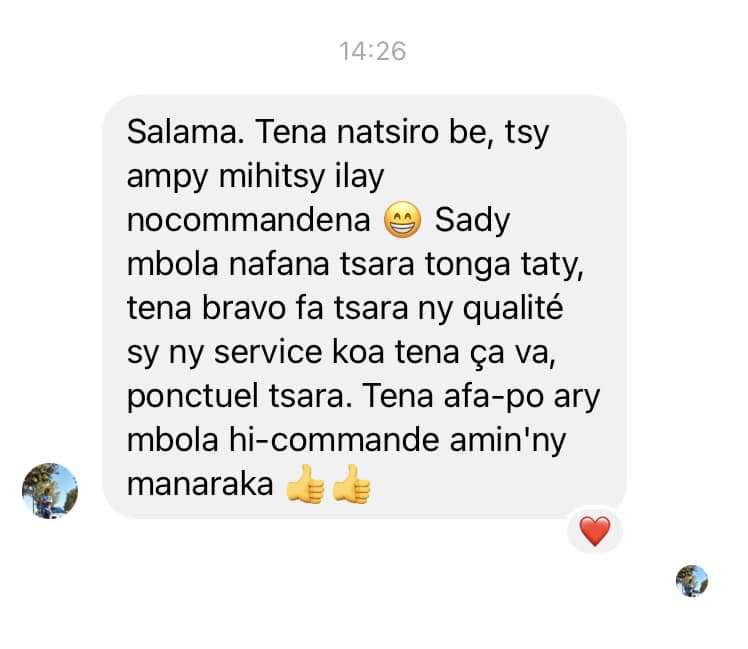Click the word "natsiro" on the first line
This screenshot has height=649, width=748.
point(387,132)
